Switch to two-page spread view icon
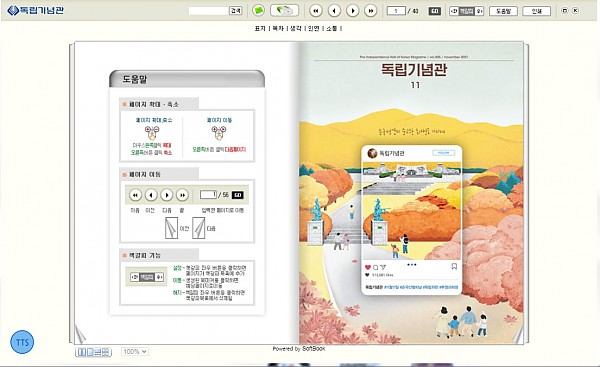 point(81,352)
